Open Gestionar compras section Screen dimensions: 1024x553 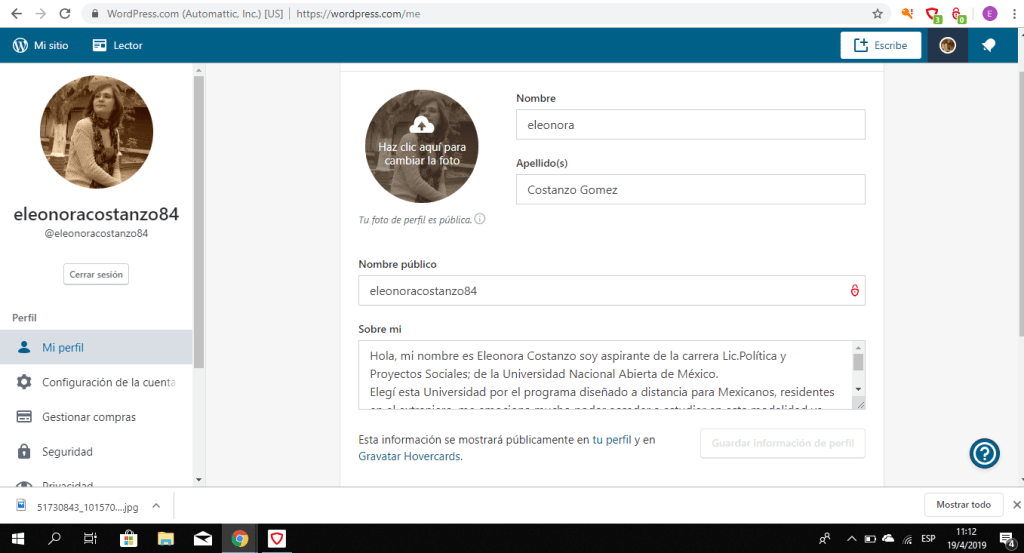point(88,417)
